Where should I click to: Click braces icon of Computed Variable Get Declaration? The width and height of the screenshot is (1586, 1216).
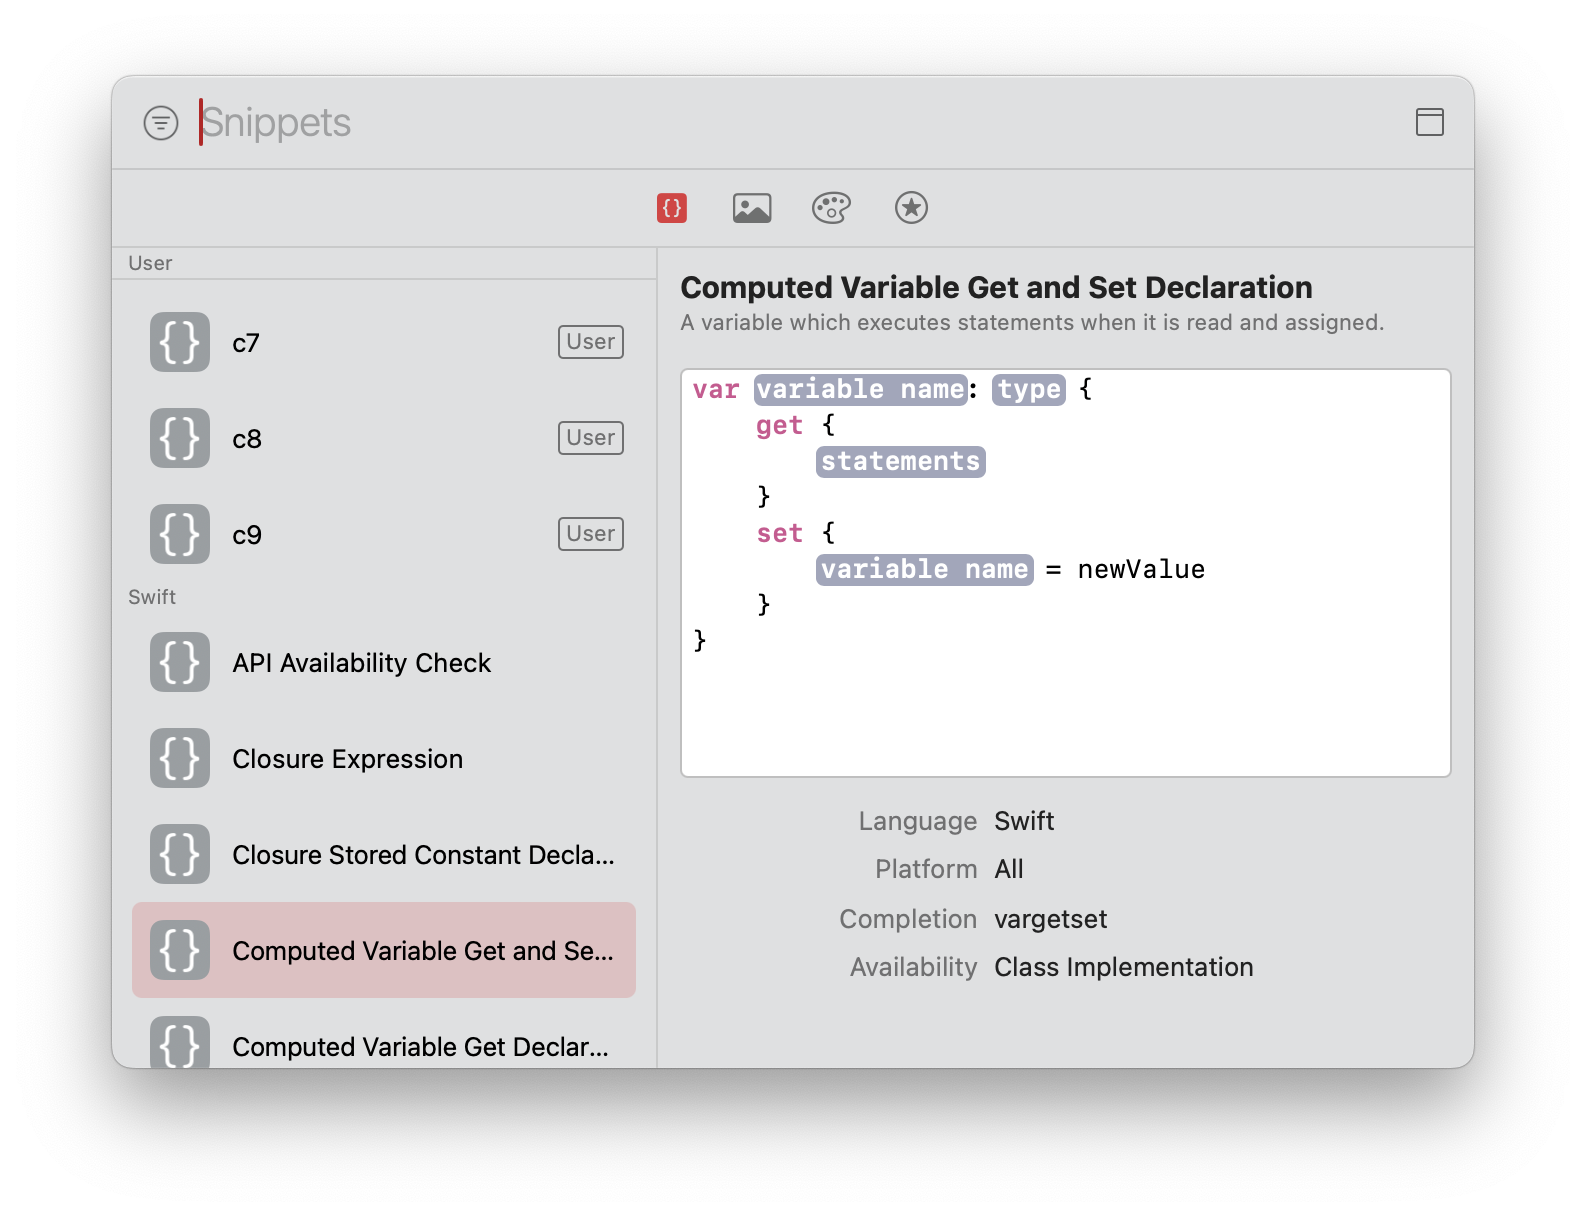tap(180, 1042)
